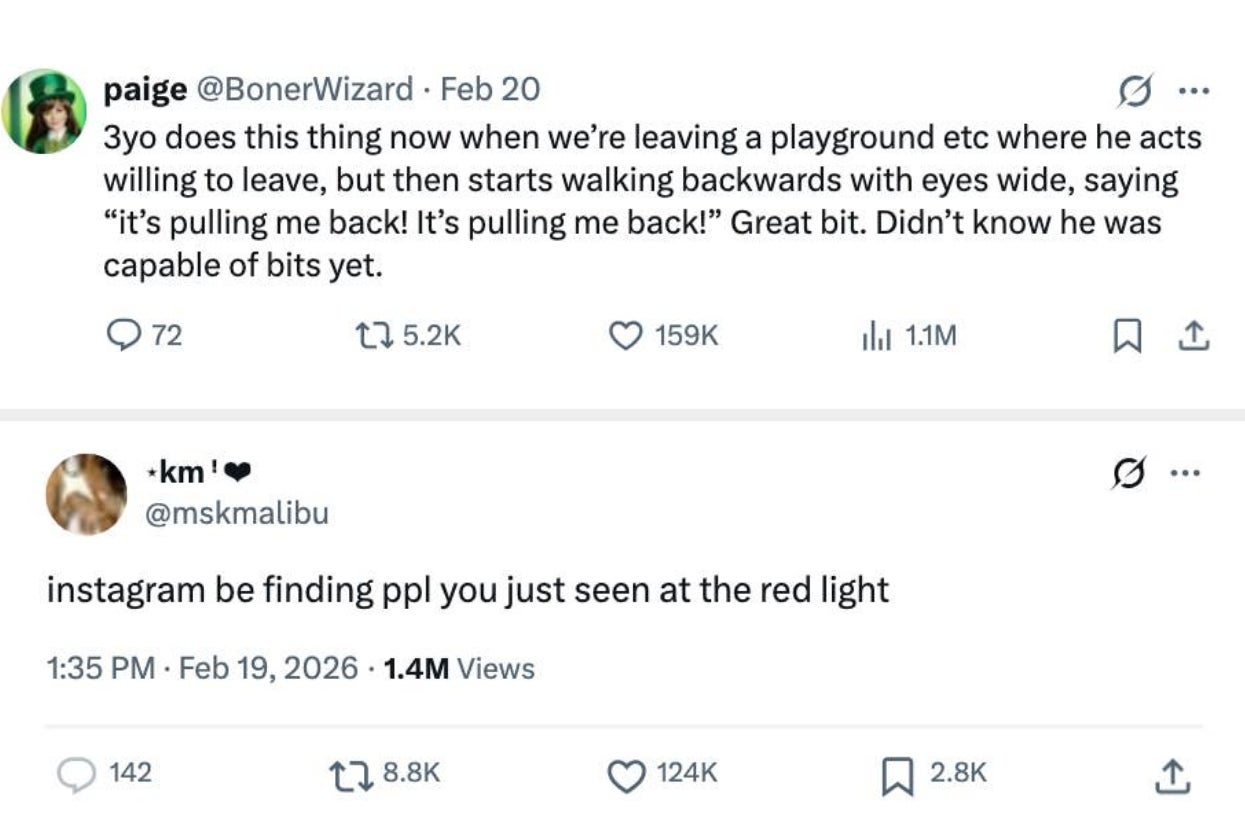Viewport: 1245px width, 830px height.
Task: Open Grok icon on paige's tweet
Action: click(x=1133, y=92)
